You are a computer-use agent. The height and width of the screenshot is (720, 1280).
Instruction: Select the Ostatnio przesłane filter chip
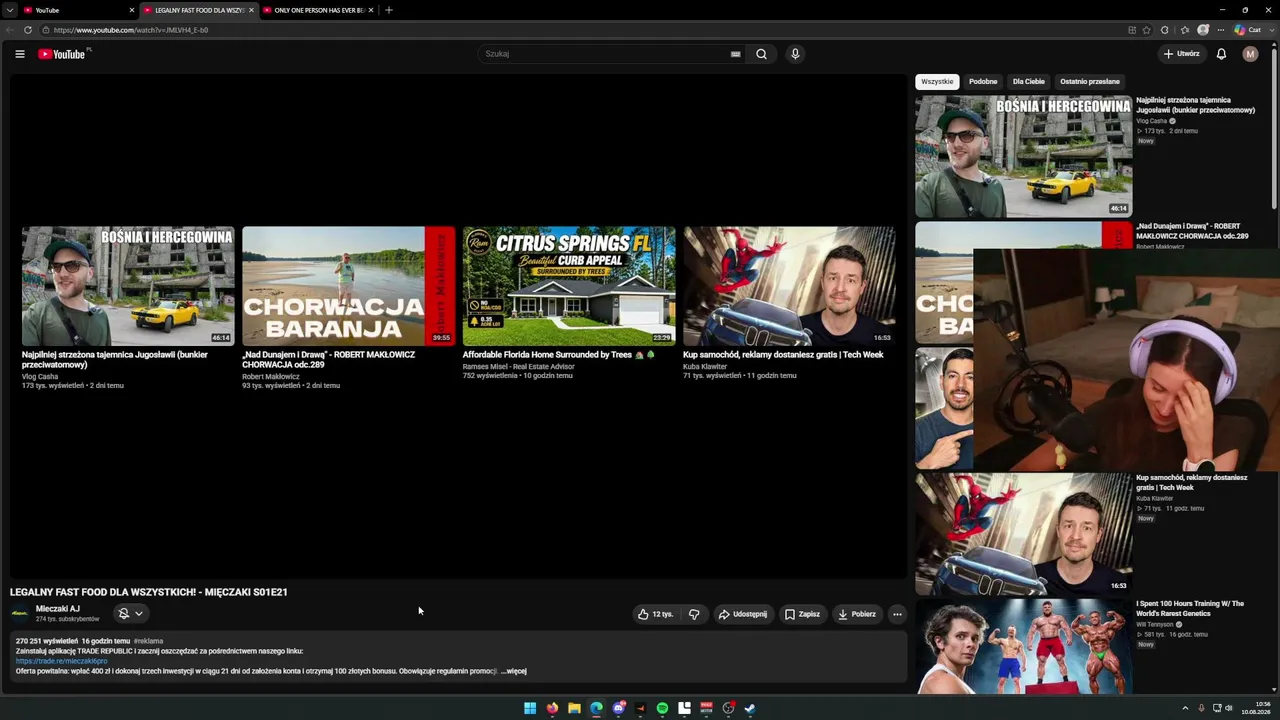pos(1090,82)
